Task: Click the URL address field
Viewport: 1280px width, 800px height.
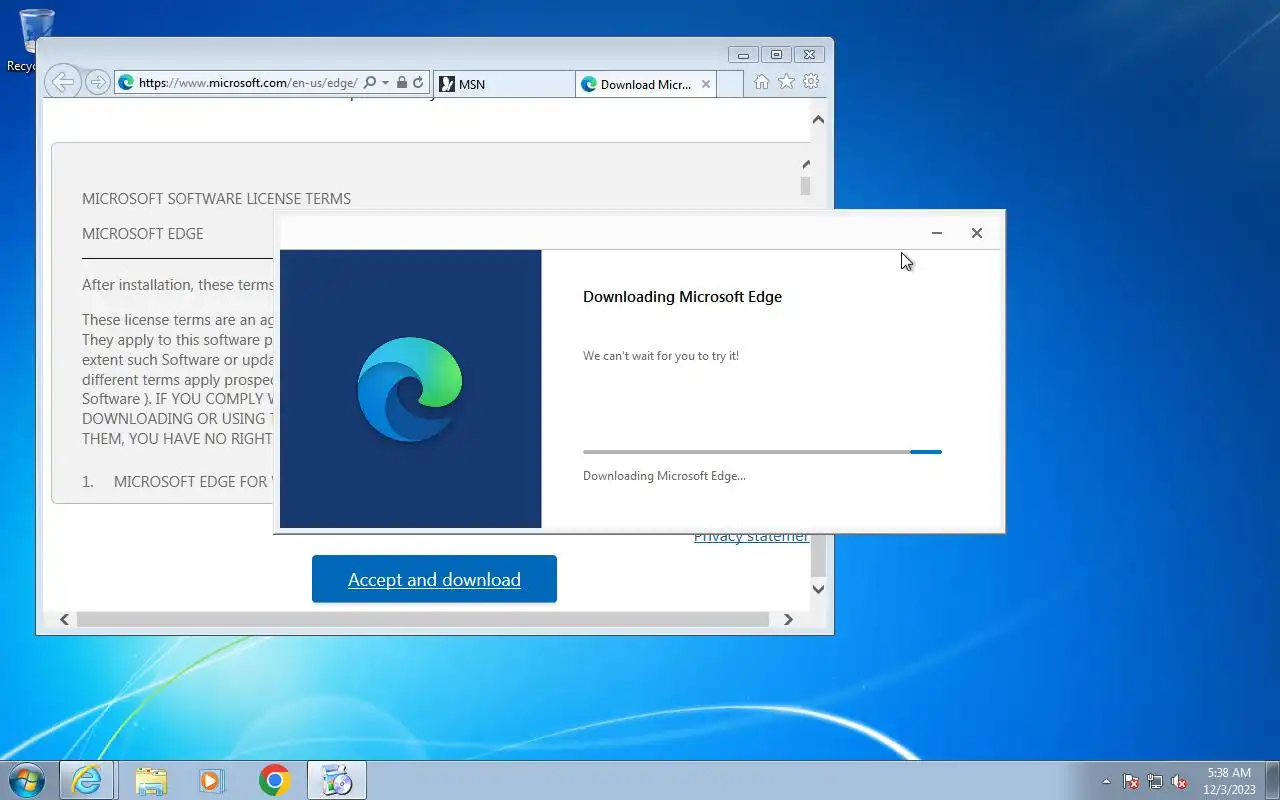Action: tap(248, 83)
